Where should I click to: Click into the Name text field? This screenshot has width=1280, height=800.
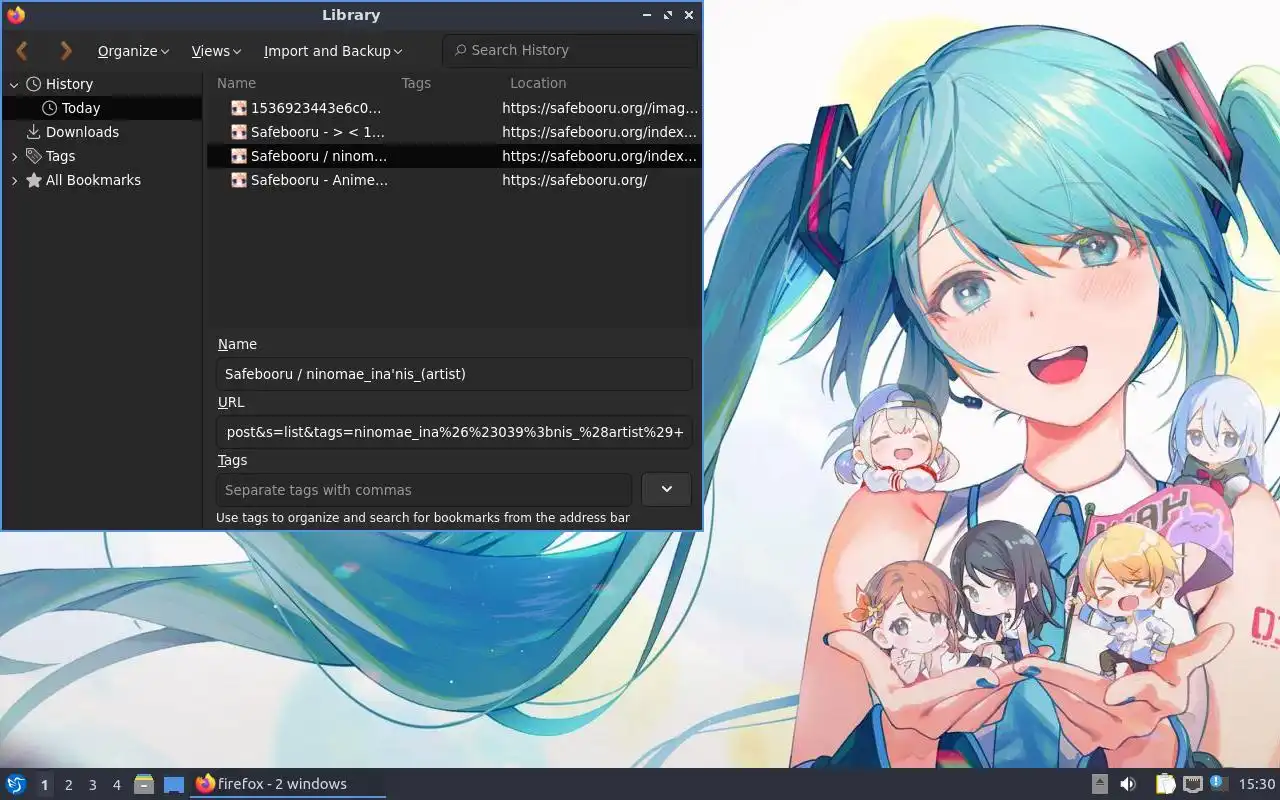(454, 374)
